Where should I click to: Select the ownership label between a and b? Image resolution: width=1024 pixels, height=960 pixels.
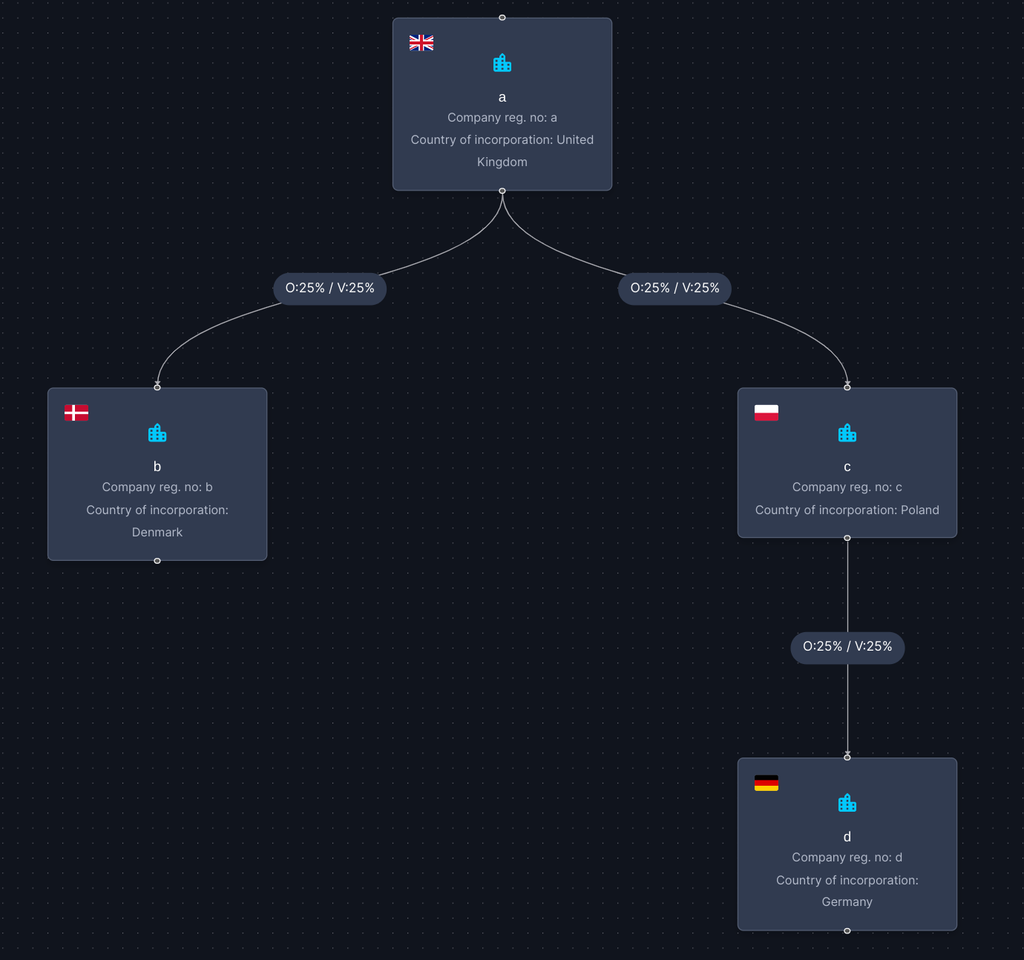[x=330, y=288]
